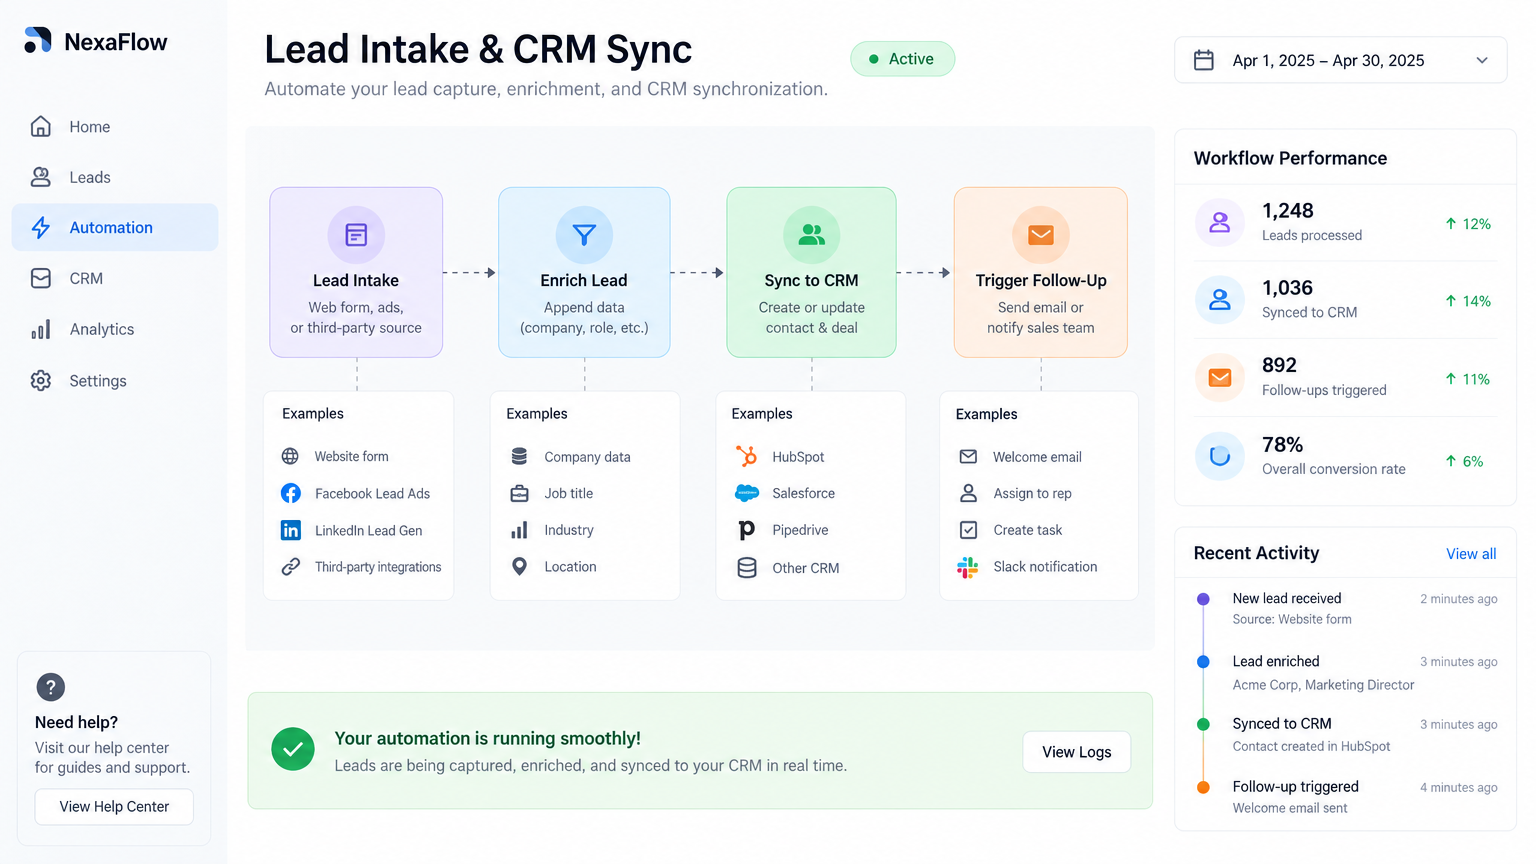Click the conversion rate ring icon

(x=1220, y=456)
